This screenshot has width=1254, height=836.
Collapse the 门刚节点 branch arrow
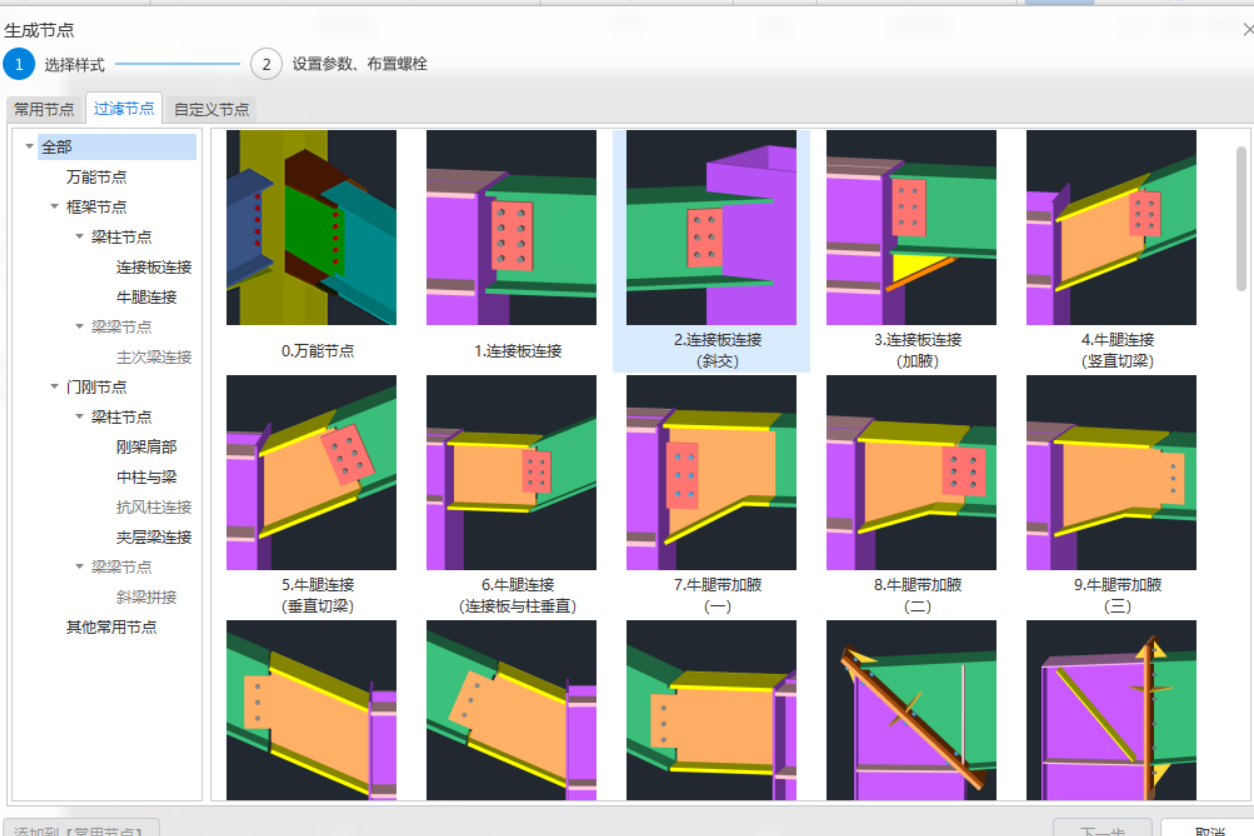55,387
